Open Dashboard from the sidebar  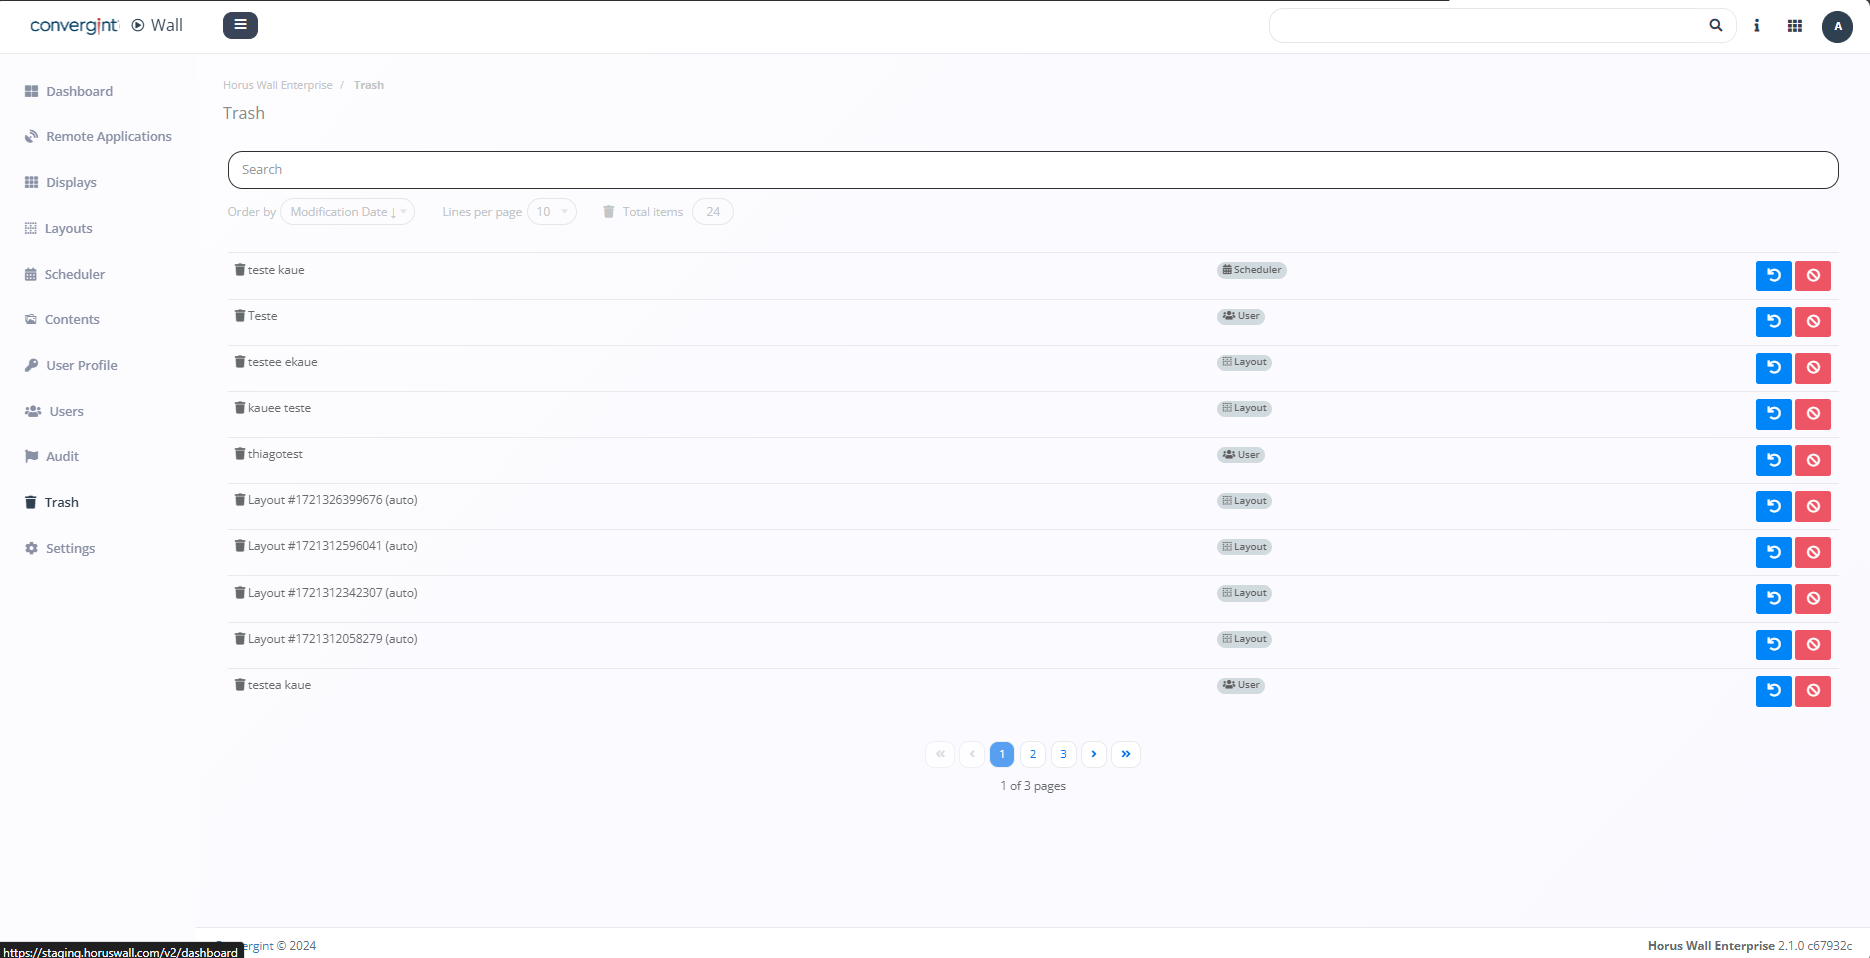pos(79,91)
